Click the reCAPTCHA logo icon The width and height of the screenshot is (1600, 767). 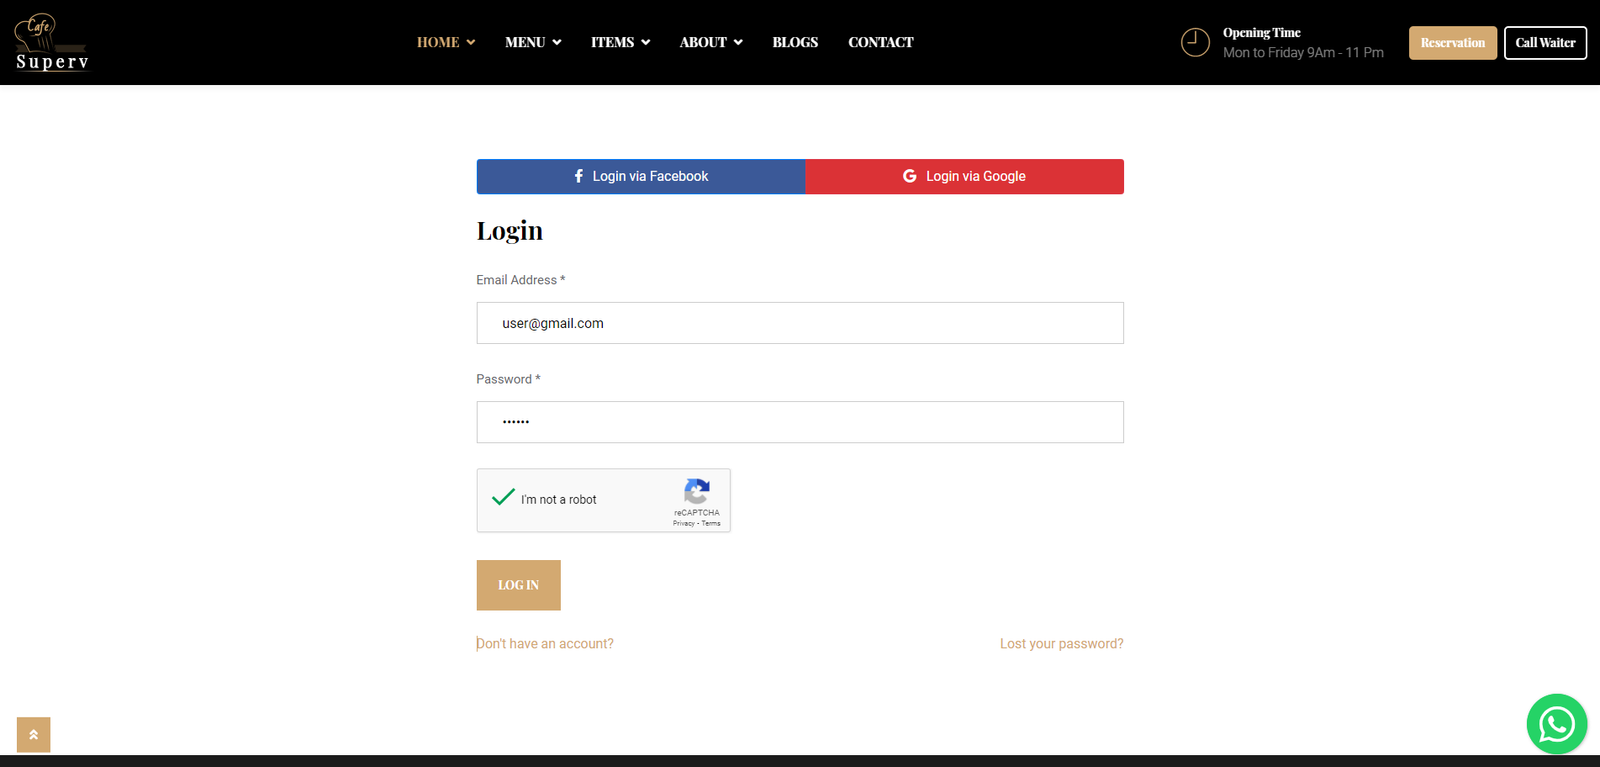(697, 491)
